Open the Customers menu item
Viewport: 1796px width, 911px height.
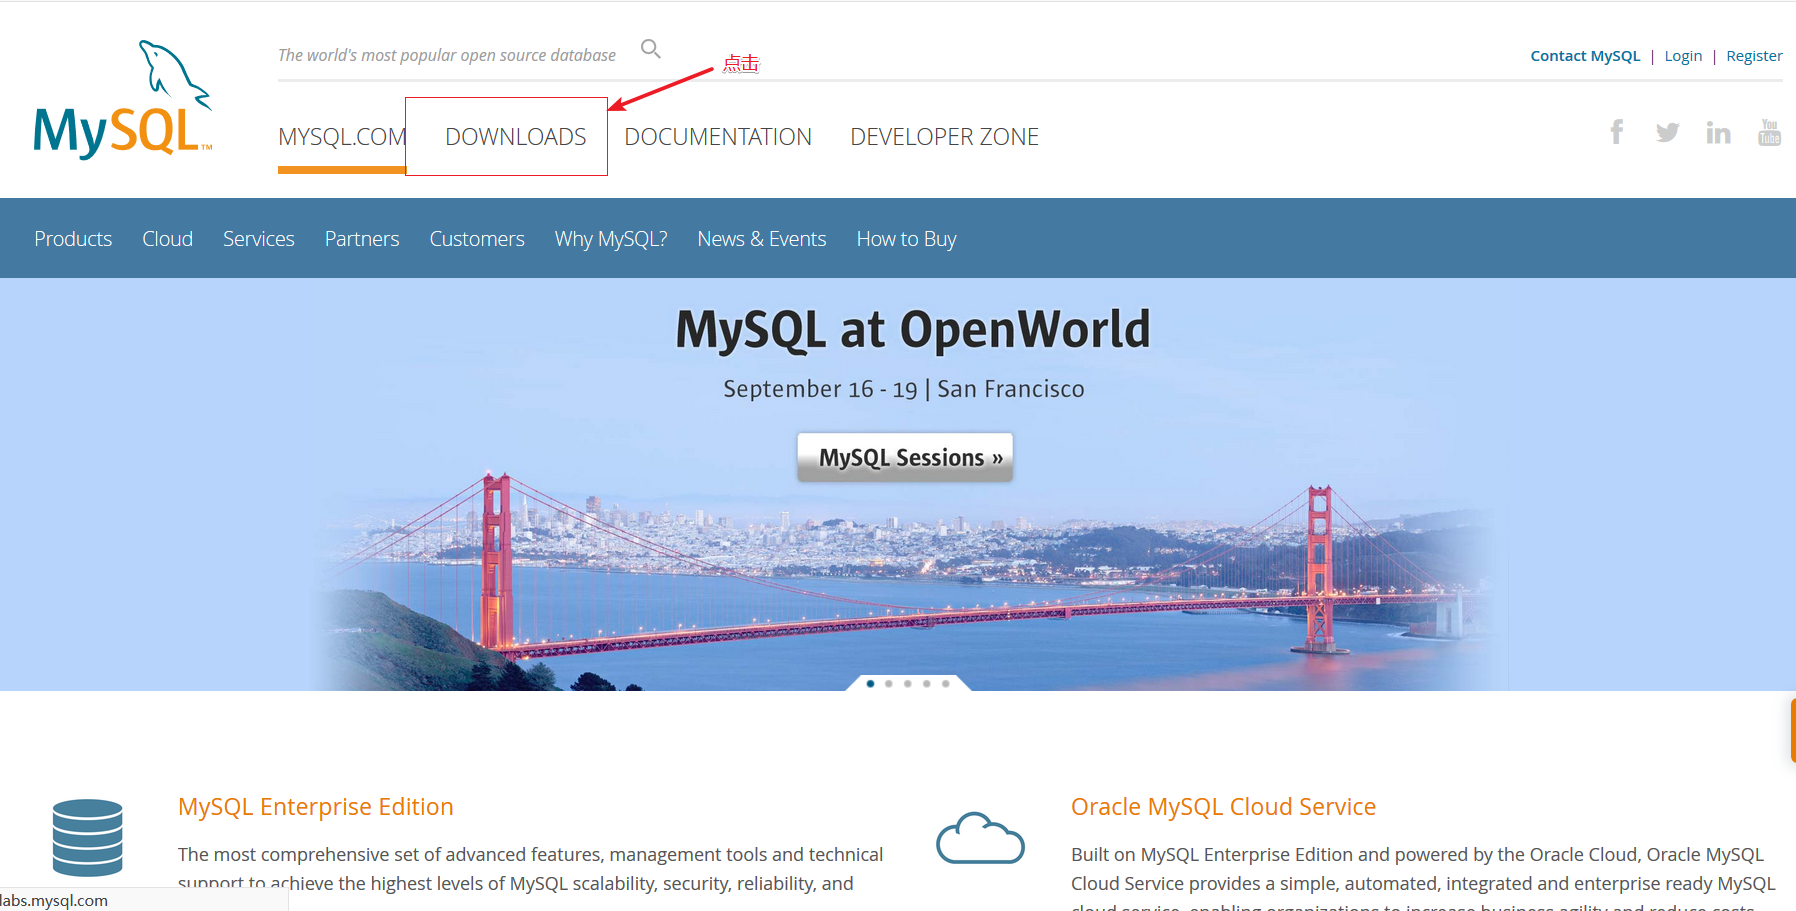click(477, 239)
